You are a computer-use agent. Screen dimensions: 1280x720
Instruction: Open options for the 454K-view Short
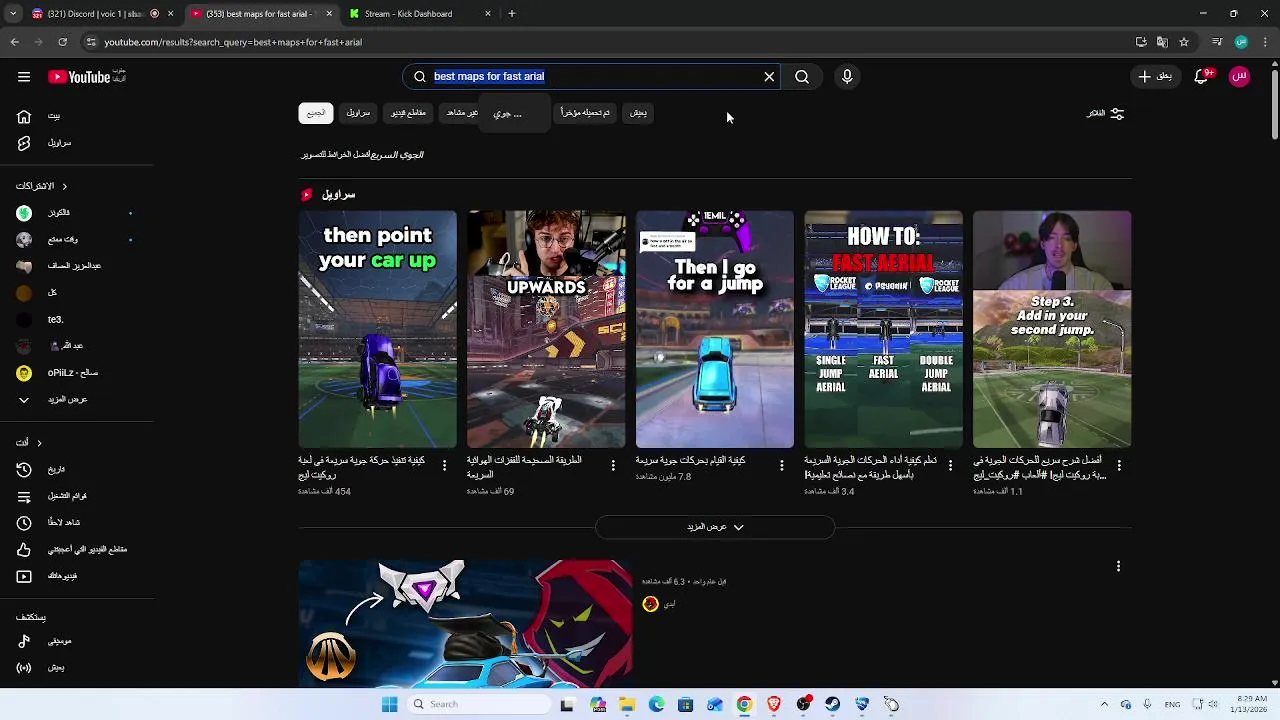pyautogui.click(x=444, y=465)
